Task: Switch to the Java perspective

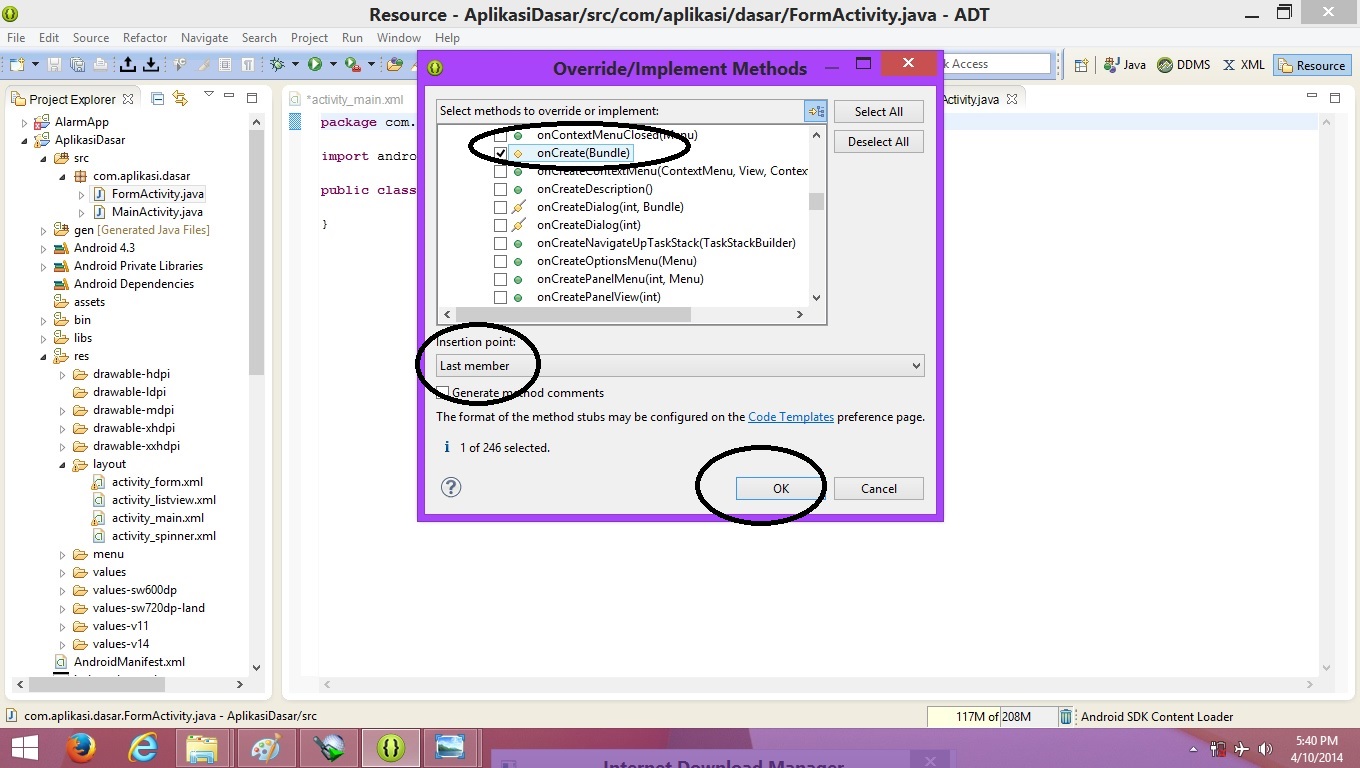Action: [x=1124, y=65]
